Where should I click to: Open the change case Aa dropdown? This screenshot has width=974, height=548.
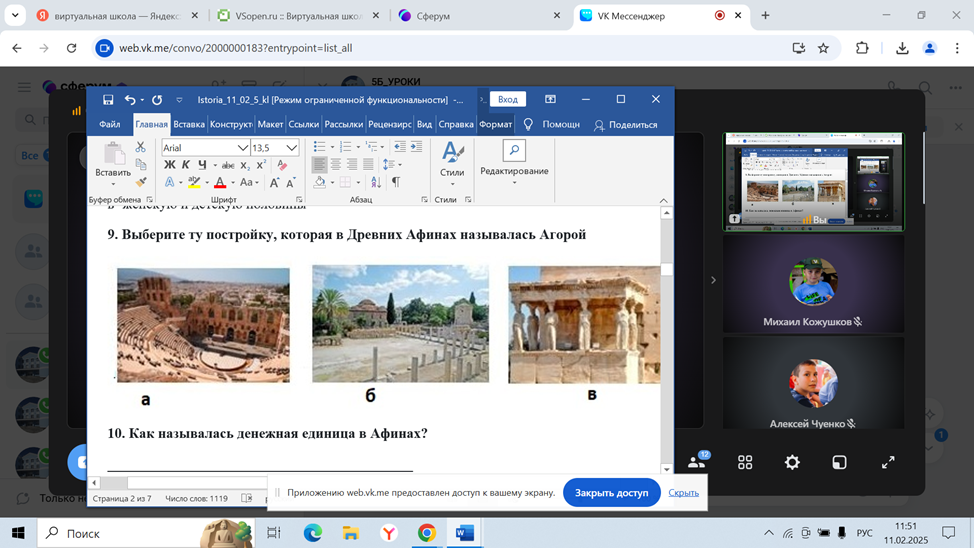click(x=249, y=182)
